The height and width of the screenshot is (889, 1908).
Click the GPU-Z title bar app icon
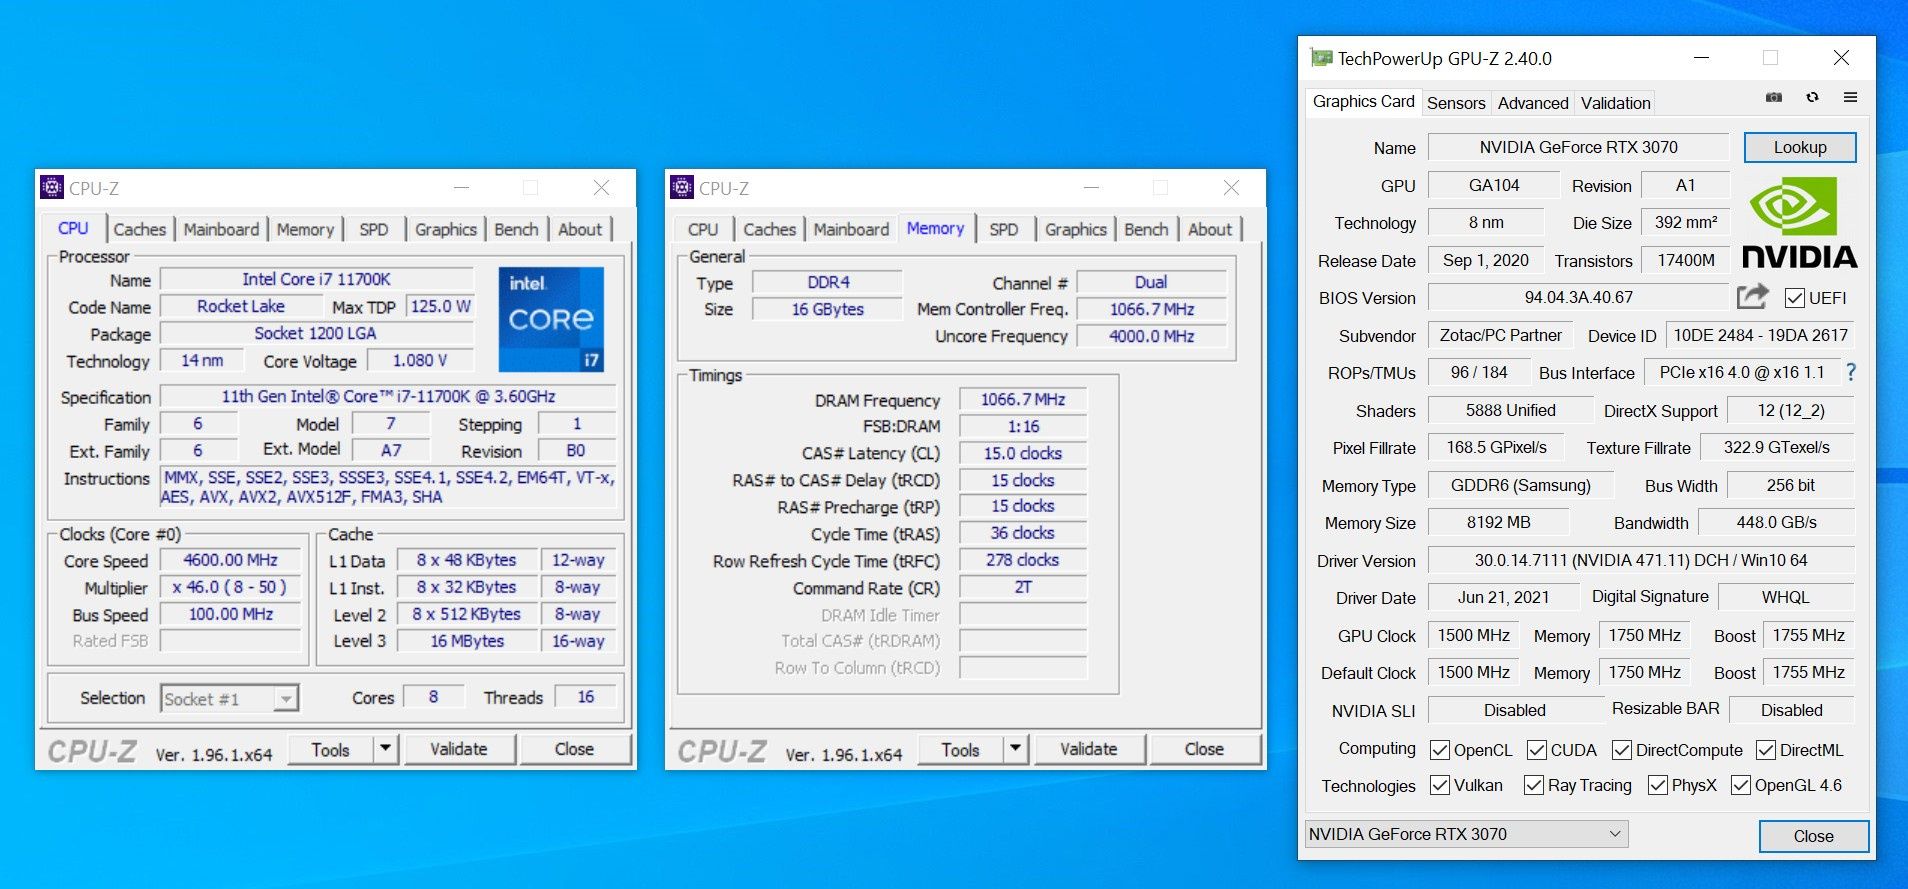pos(1321,58)
